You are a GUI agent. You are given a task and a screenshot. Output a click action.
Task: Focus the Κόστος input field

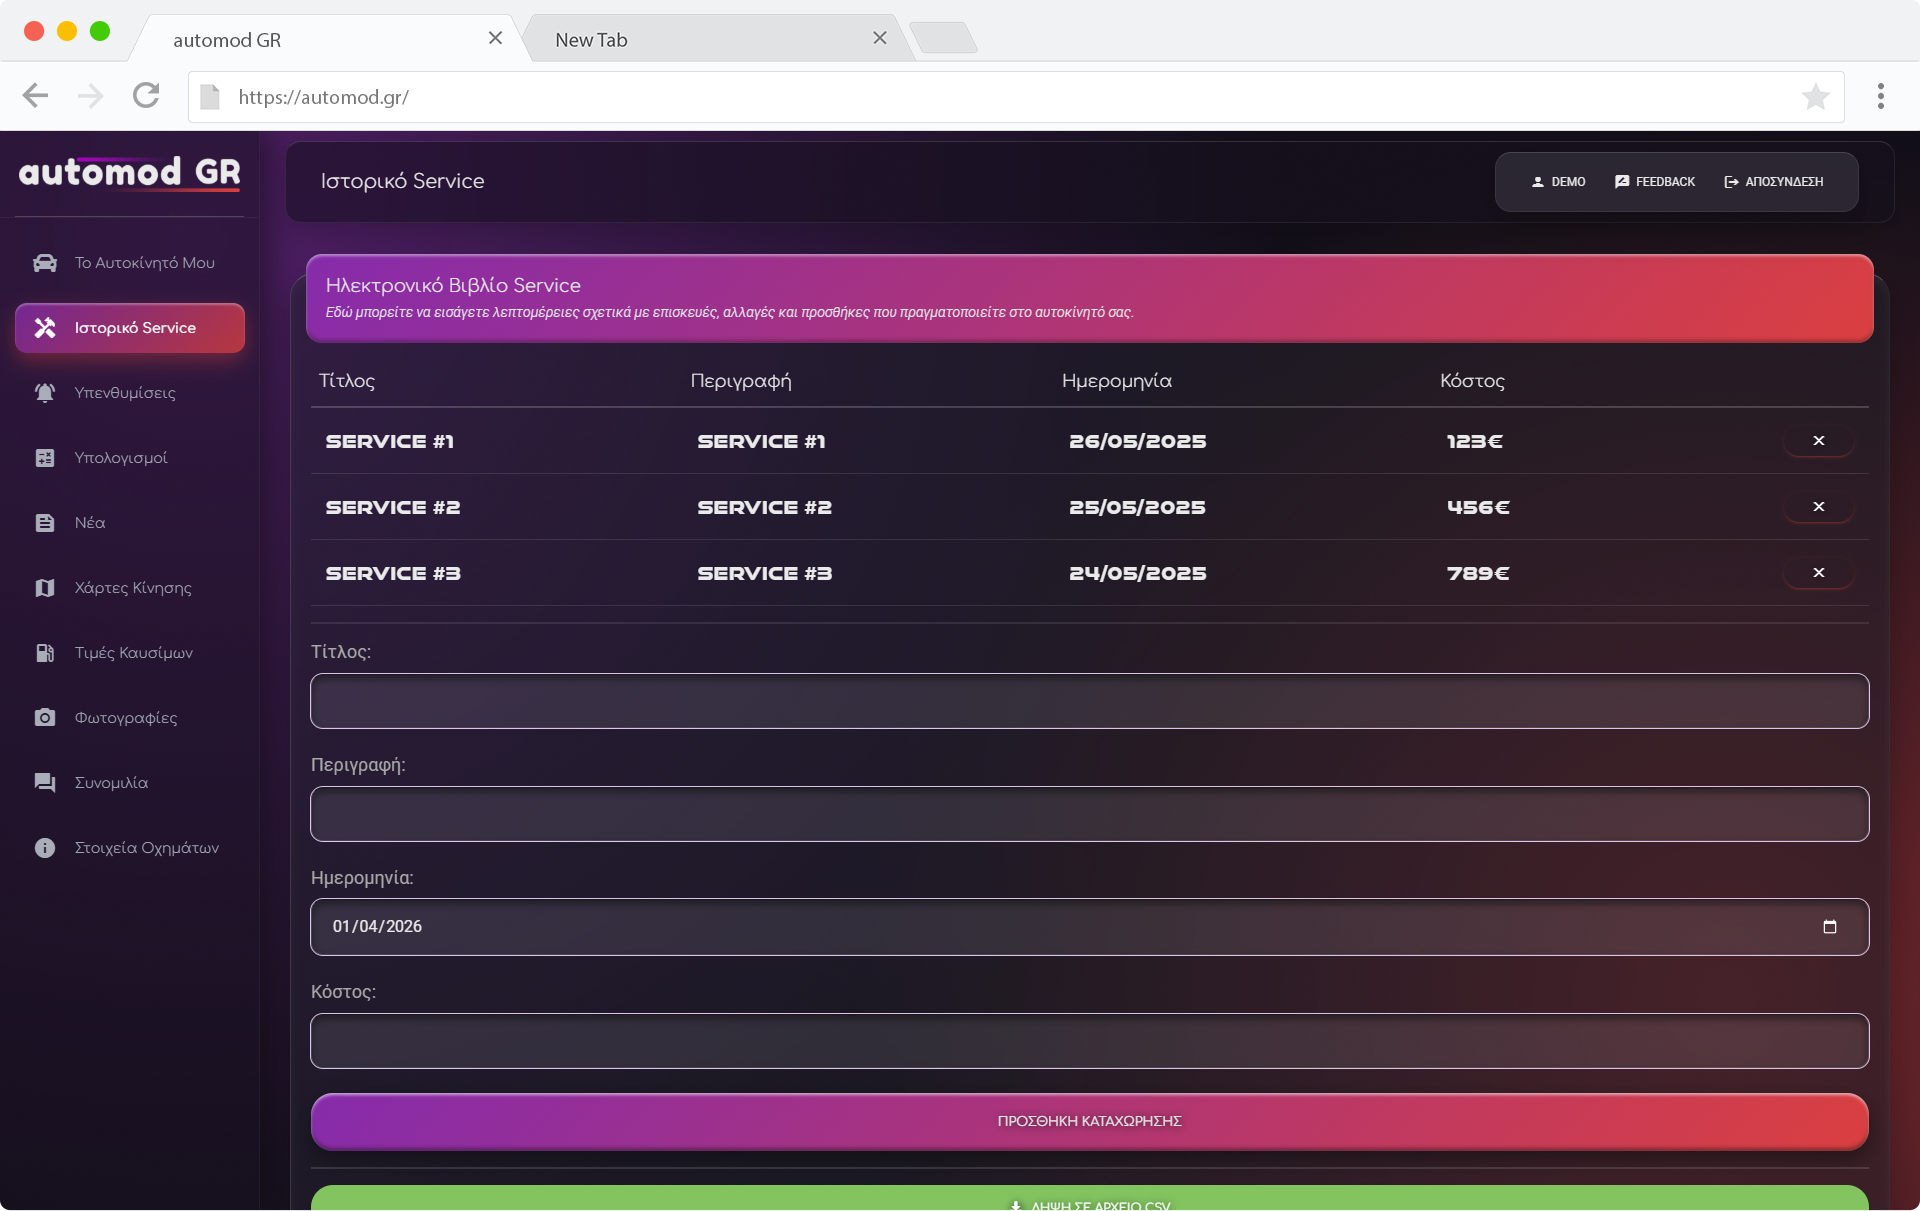click(x=1089, y=1041)
